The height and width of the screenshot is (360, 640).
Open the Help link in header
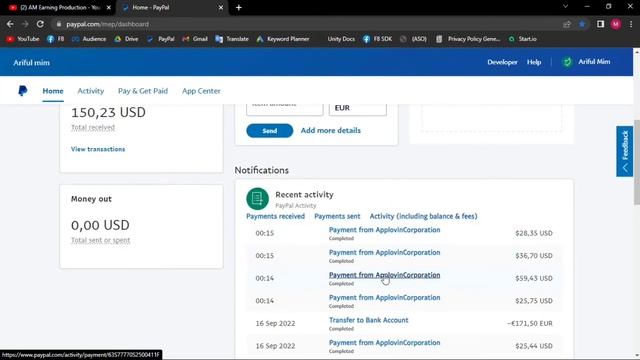[534, 62]
